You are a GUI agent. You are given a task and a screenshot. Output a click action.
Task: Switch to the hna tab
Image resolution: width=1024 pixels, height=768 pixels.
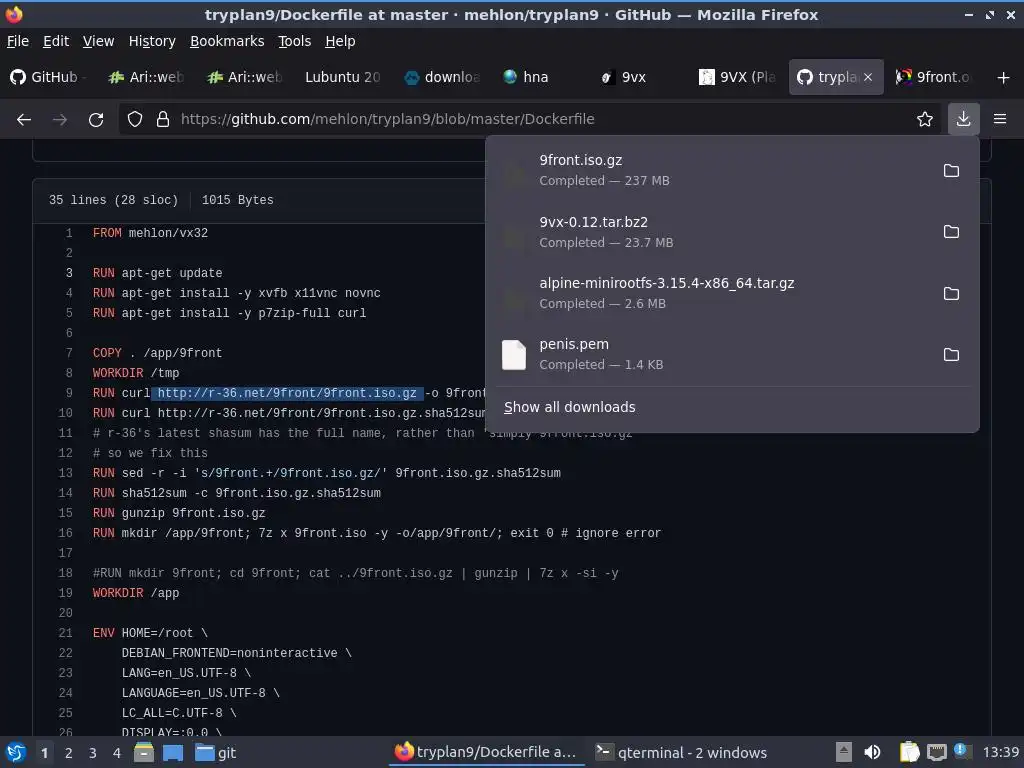[536, 77]
